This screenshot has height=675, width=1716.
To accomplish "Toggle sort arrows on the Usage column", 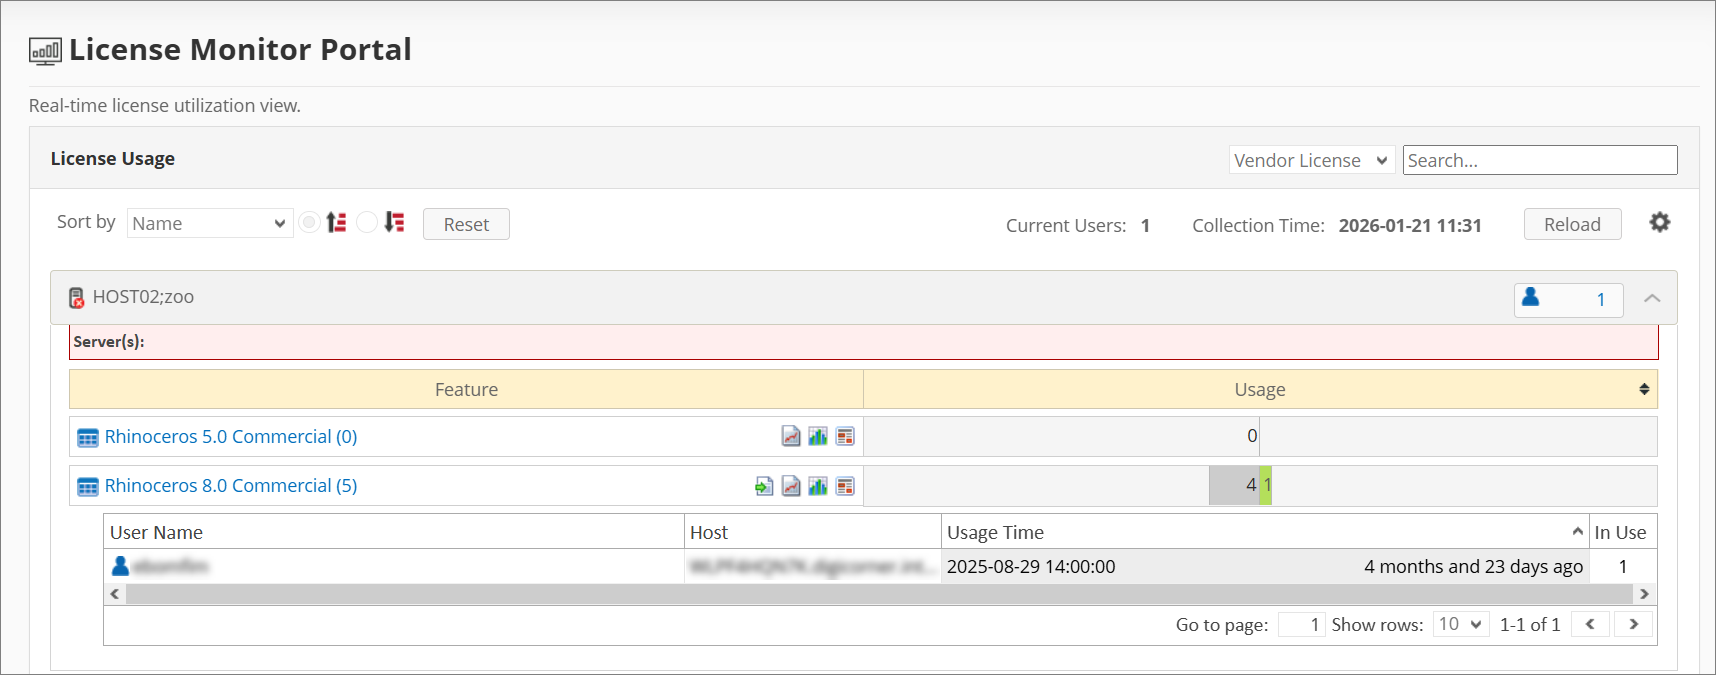I will click(x=1644, y=389).
